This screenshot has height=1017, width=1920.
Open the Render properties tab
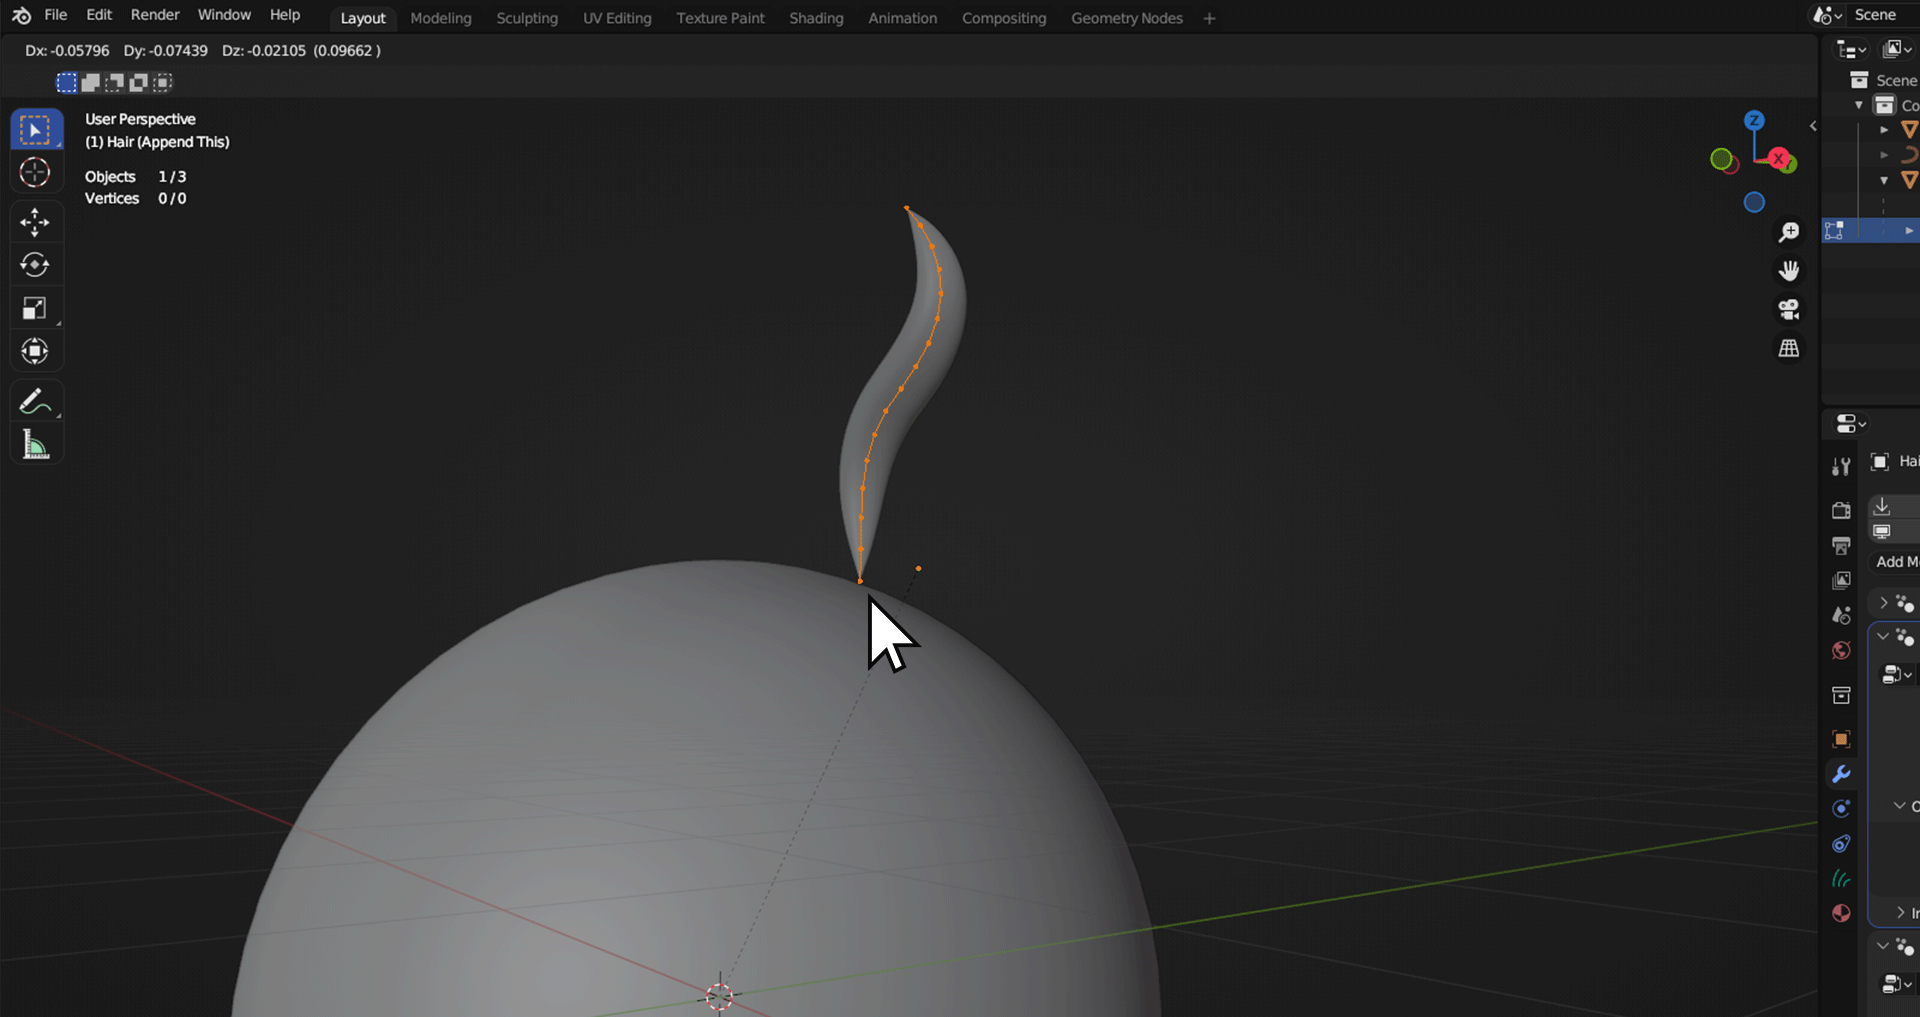pyautogui.click(x=1841, y=511)
